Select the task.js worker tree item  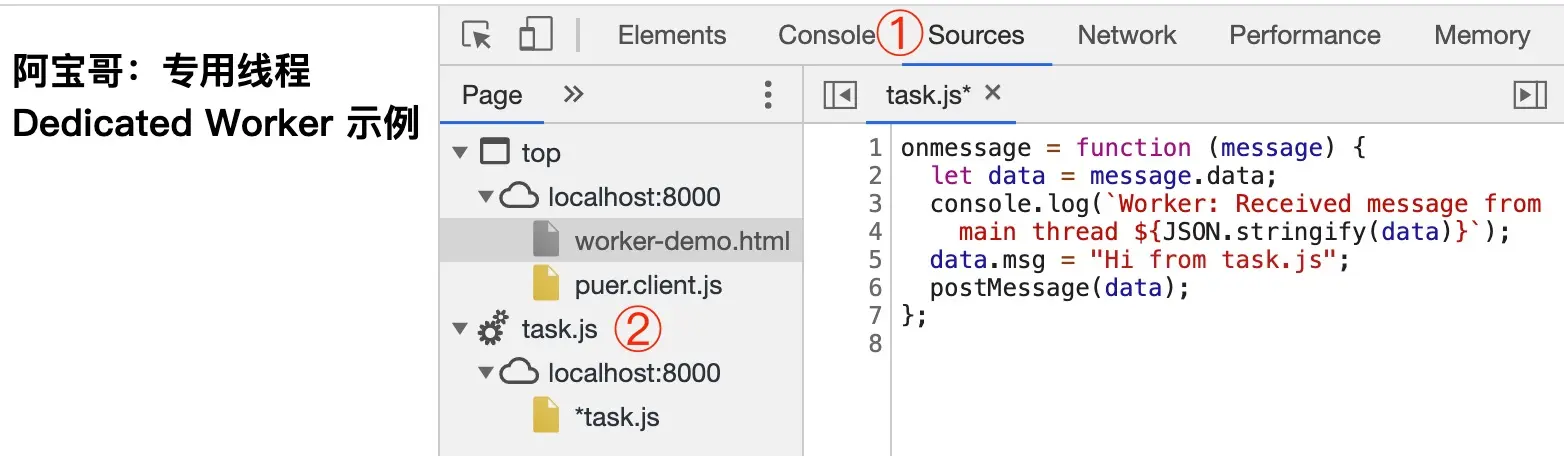tap(560, 329)
